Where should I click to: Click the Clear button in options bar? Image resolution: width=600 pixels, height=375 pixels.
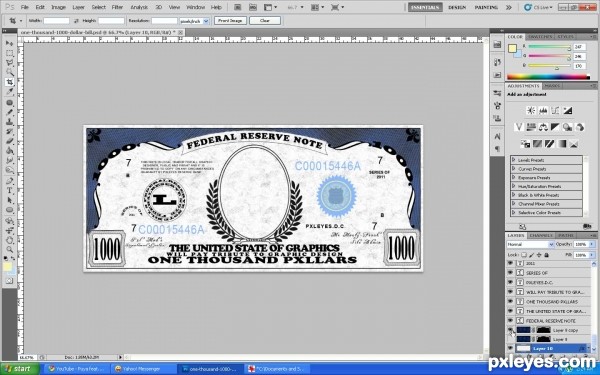tap(265, 21)
